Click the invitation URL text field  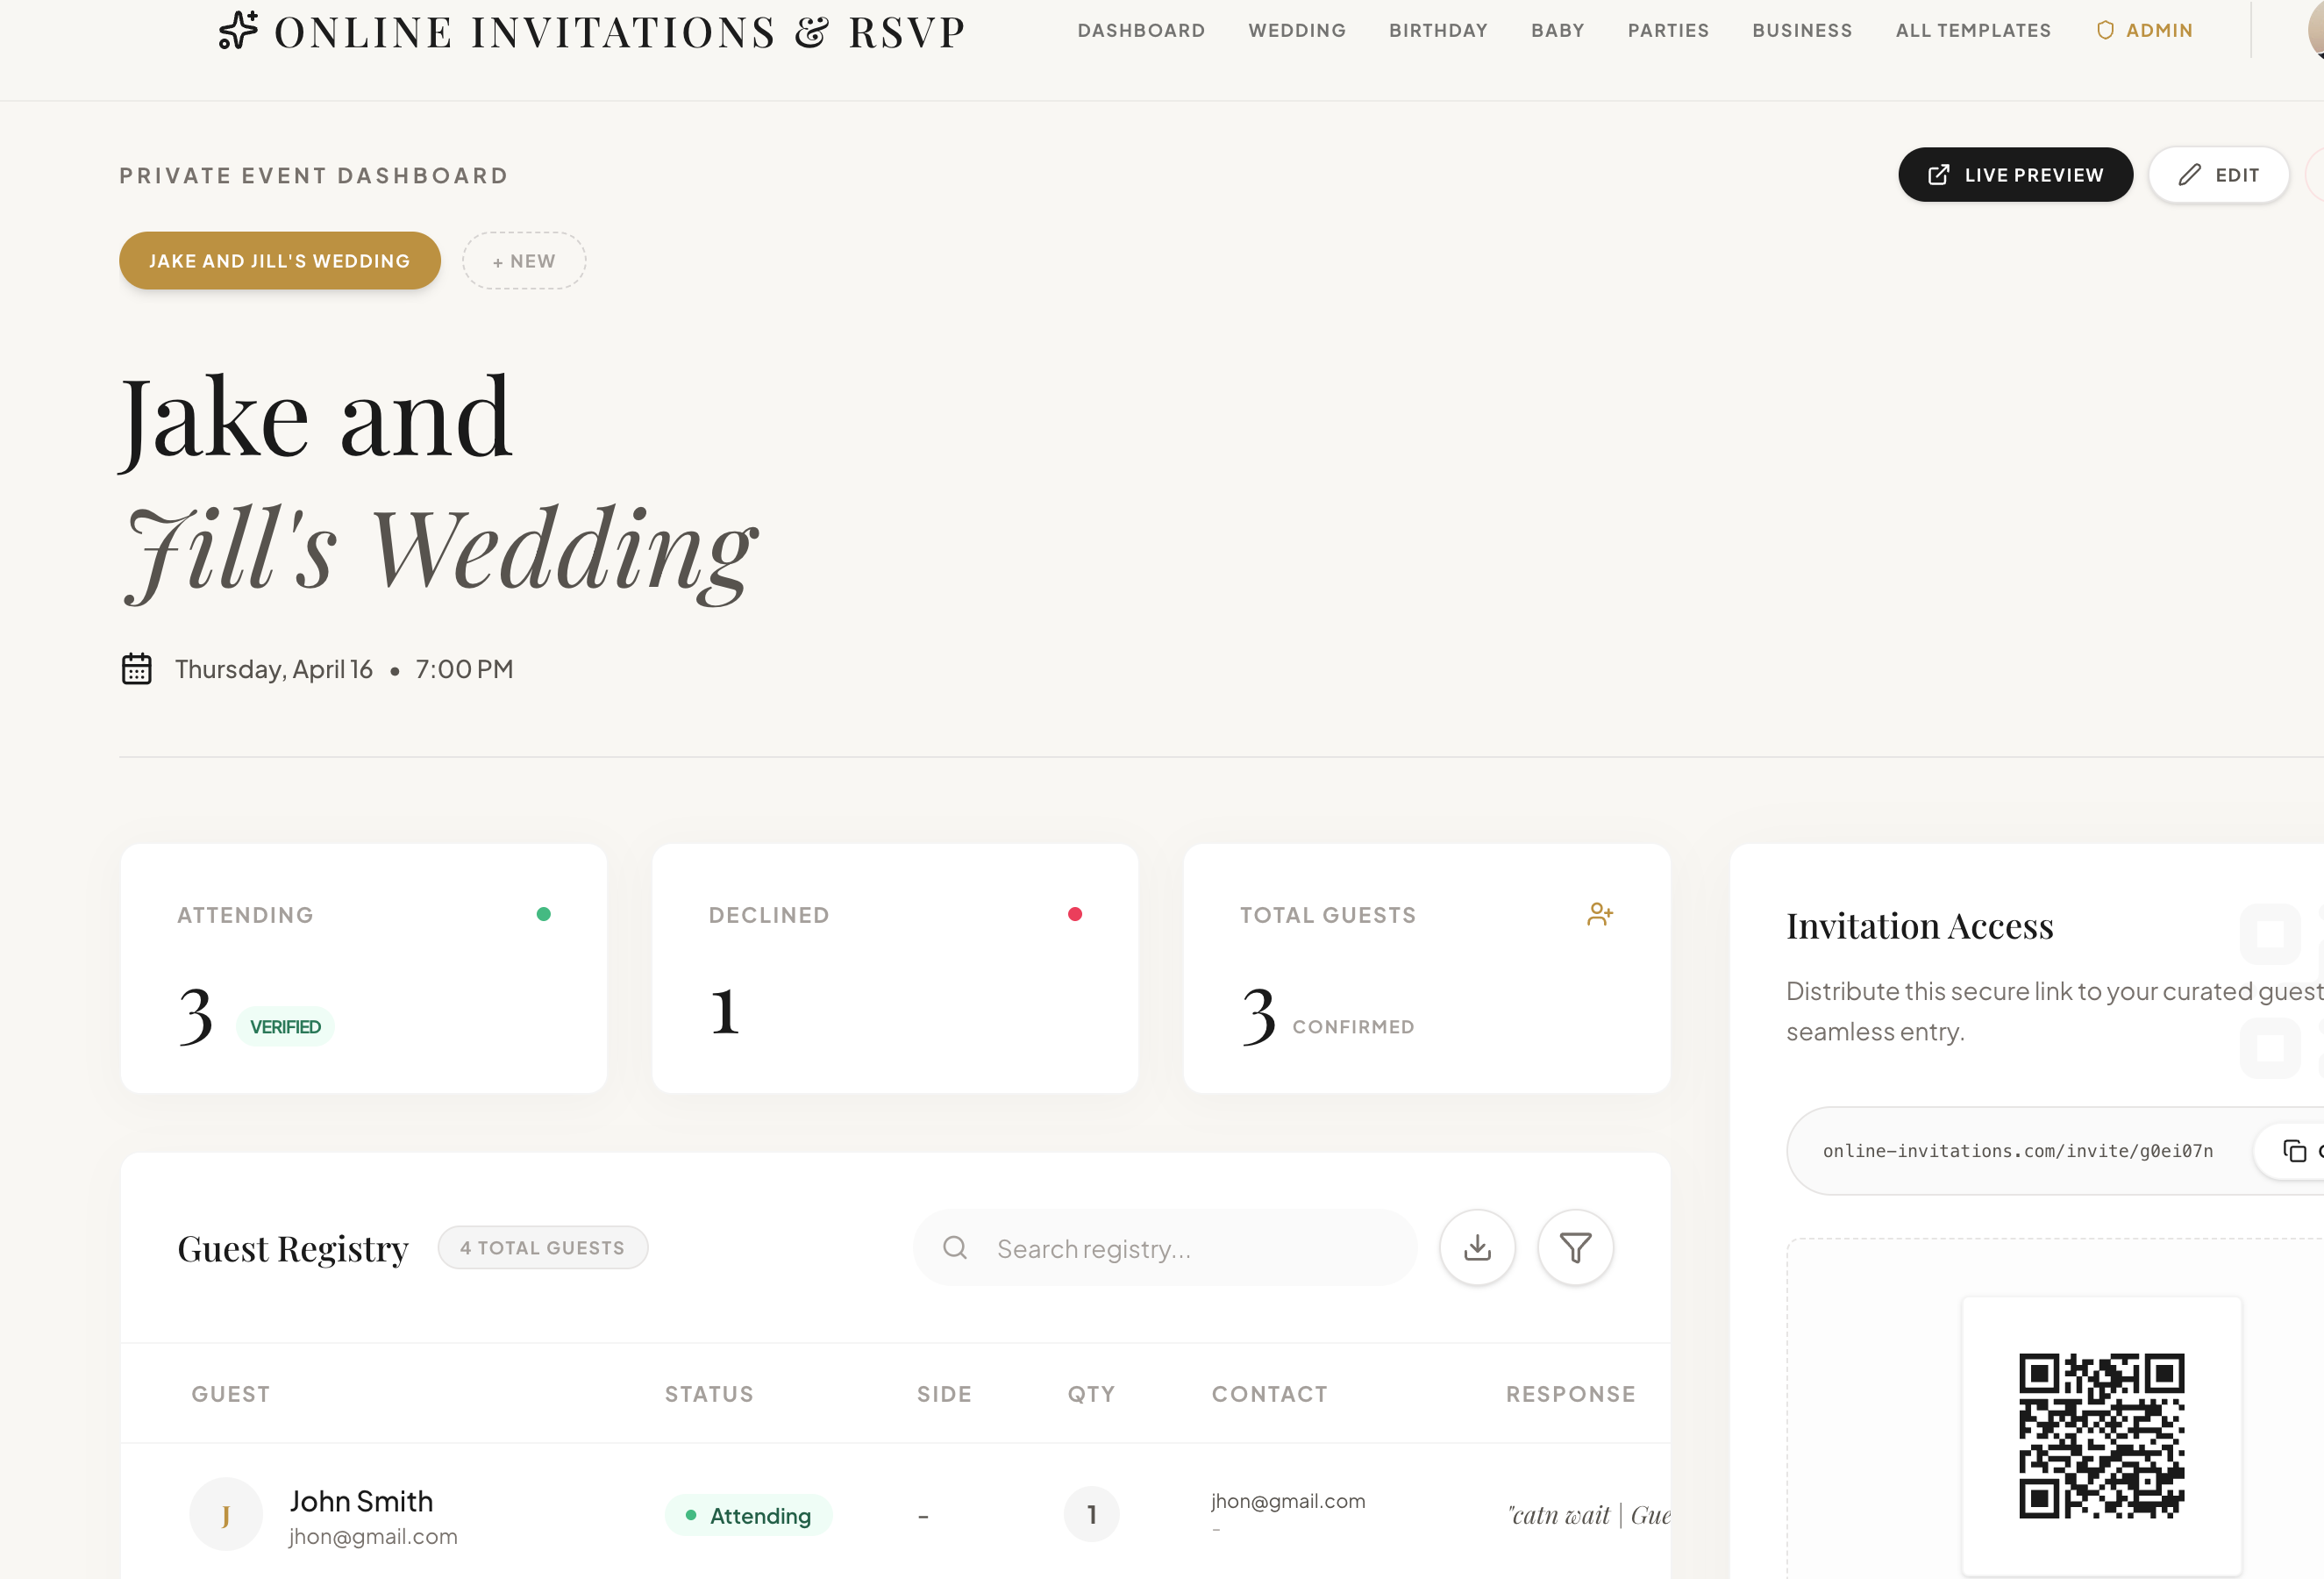click(x=2018, y=1151)
